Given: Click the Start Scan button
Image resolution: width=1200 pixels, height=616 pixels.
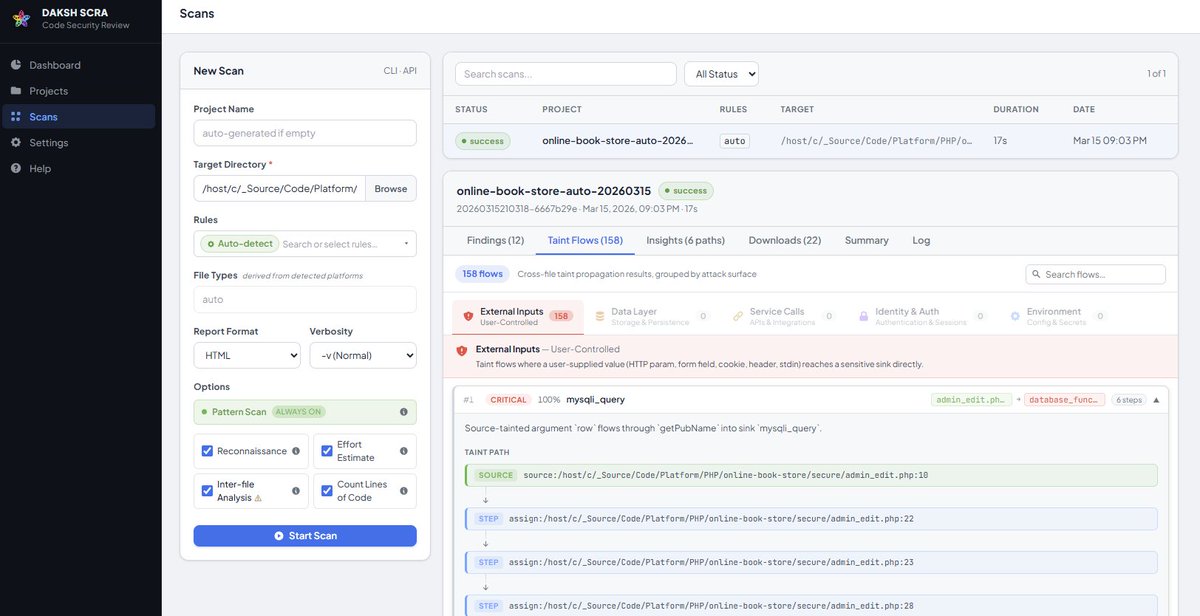Looking at the screenshot, I should (305, 536).
